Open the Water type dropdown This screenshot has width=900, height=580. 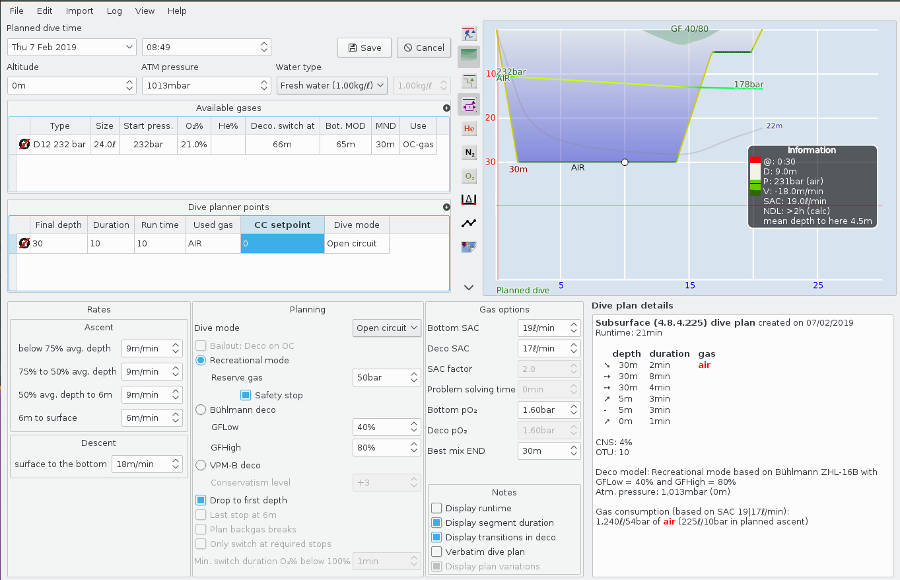click(x=331, y=86)
